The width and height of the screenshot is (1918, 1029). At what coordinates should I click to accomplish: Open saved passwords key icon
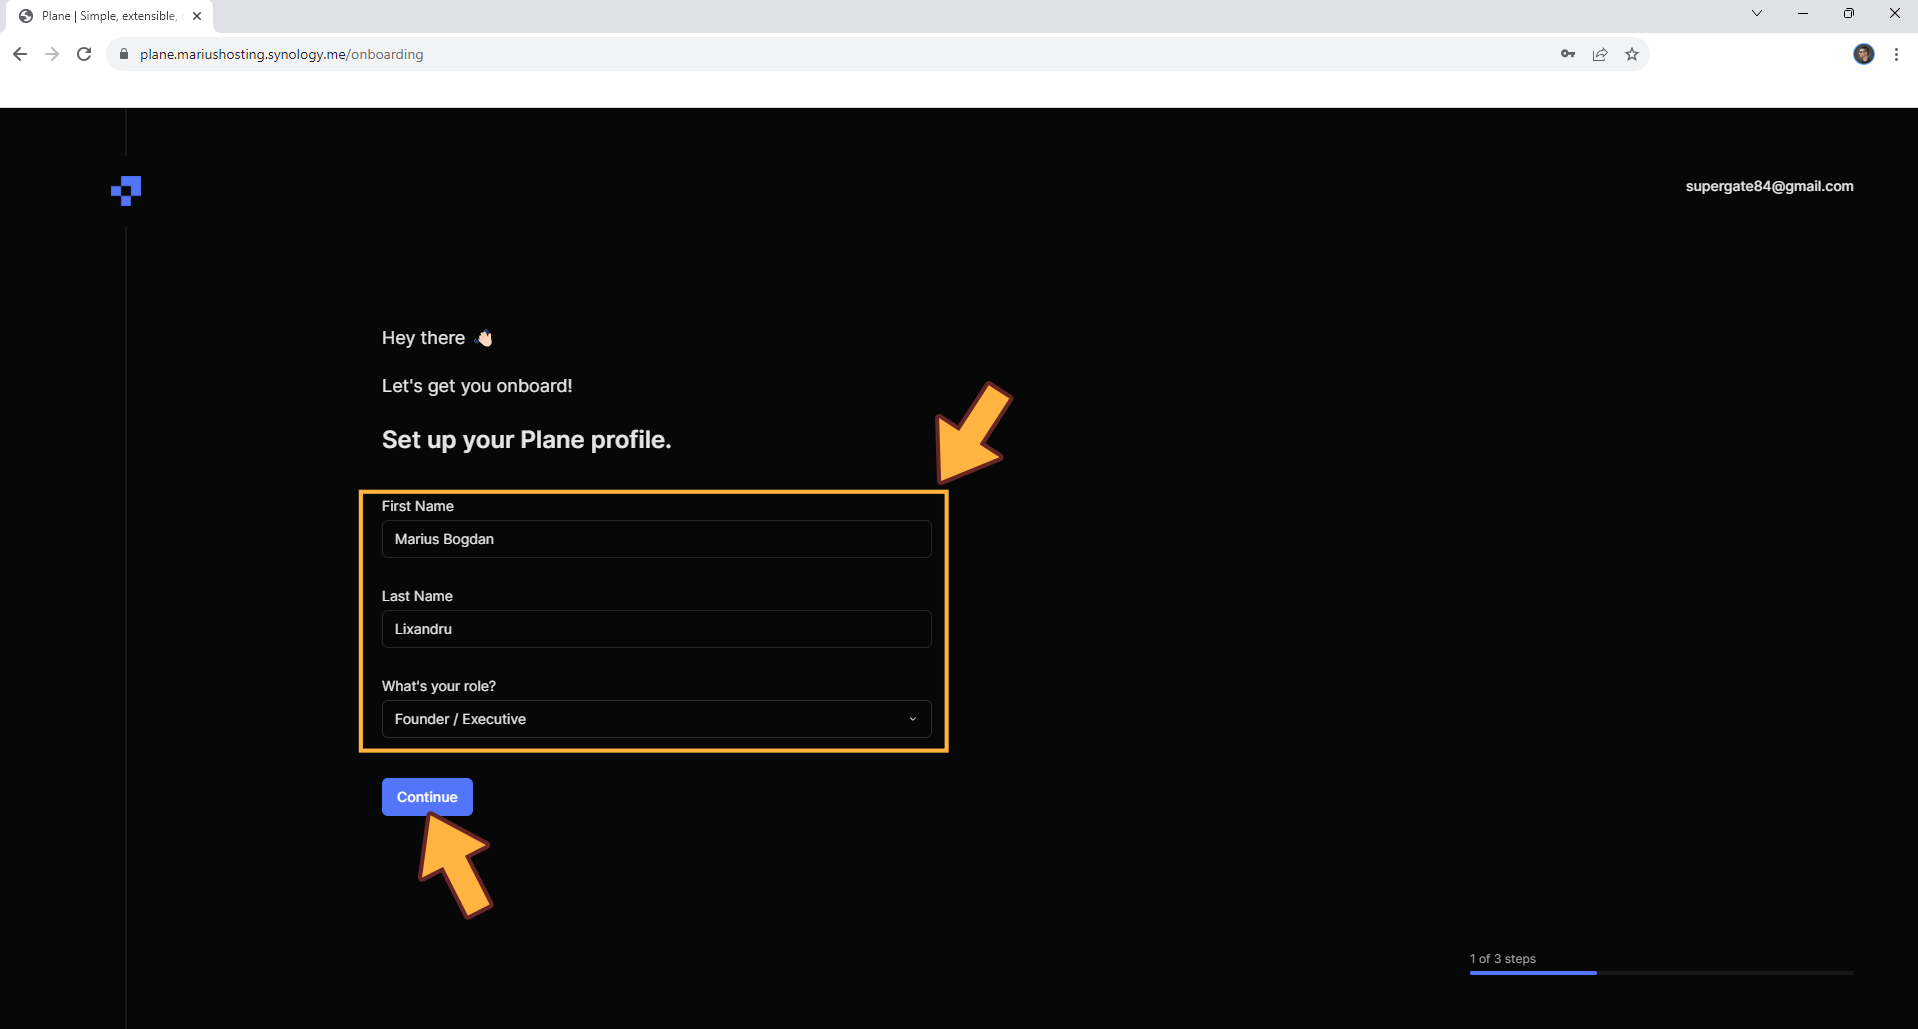(1568, 54)
